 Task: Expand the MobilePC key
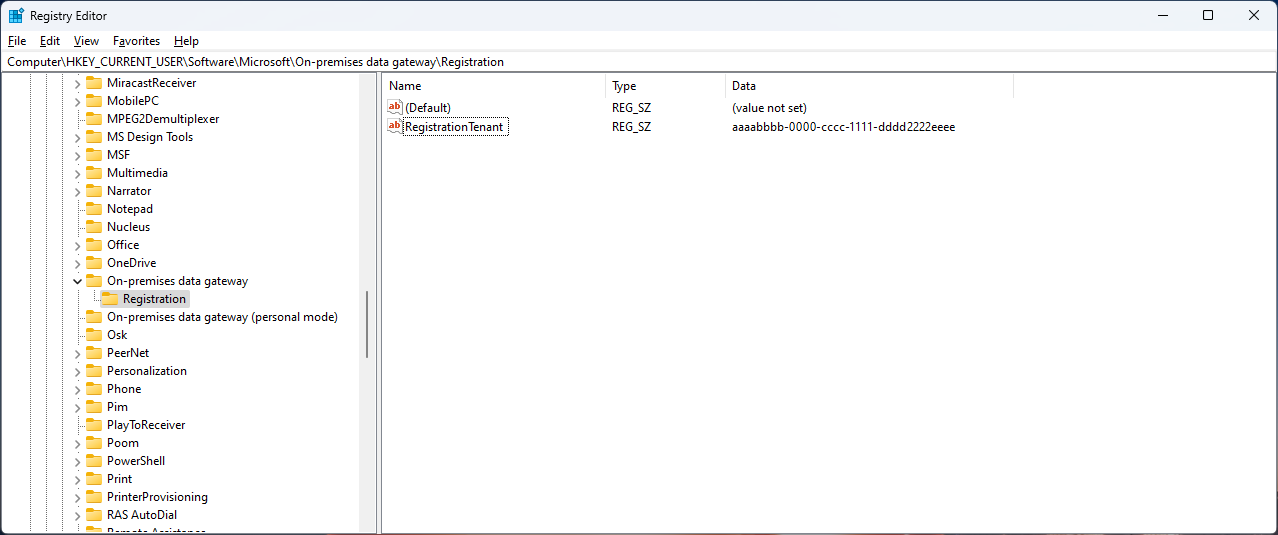coord(77,101)
